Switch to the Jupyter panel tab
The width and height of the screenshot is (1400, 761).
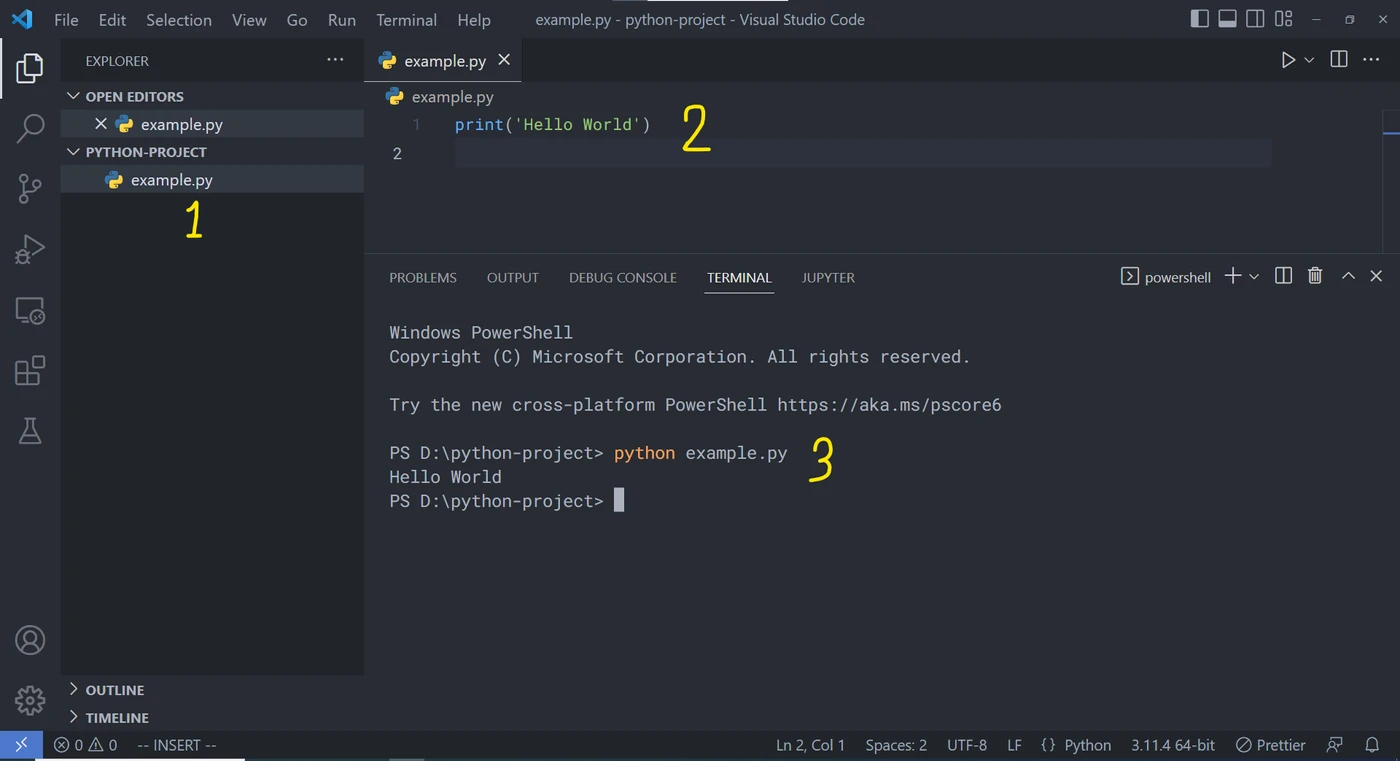[x=828, y=277]
